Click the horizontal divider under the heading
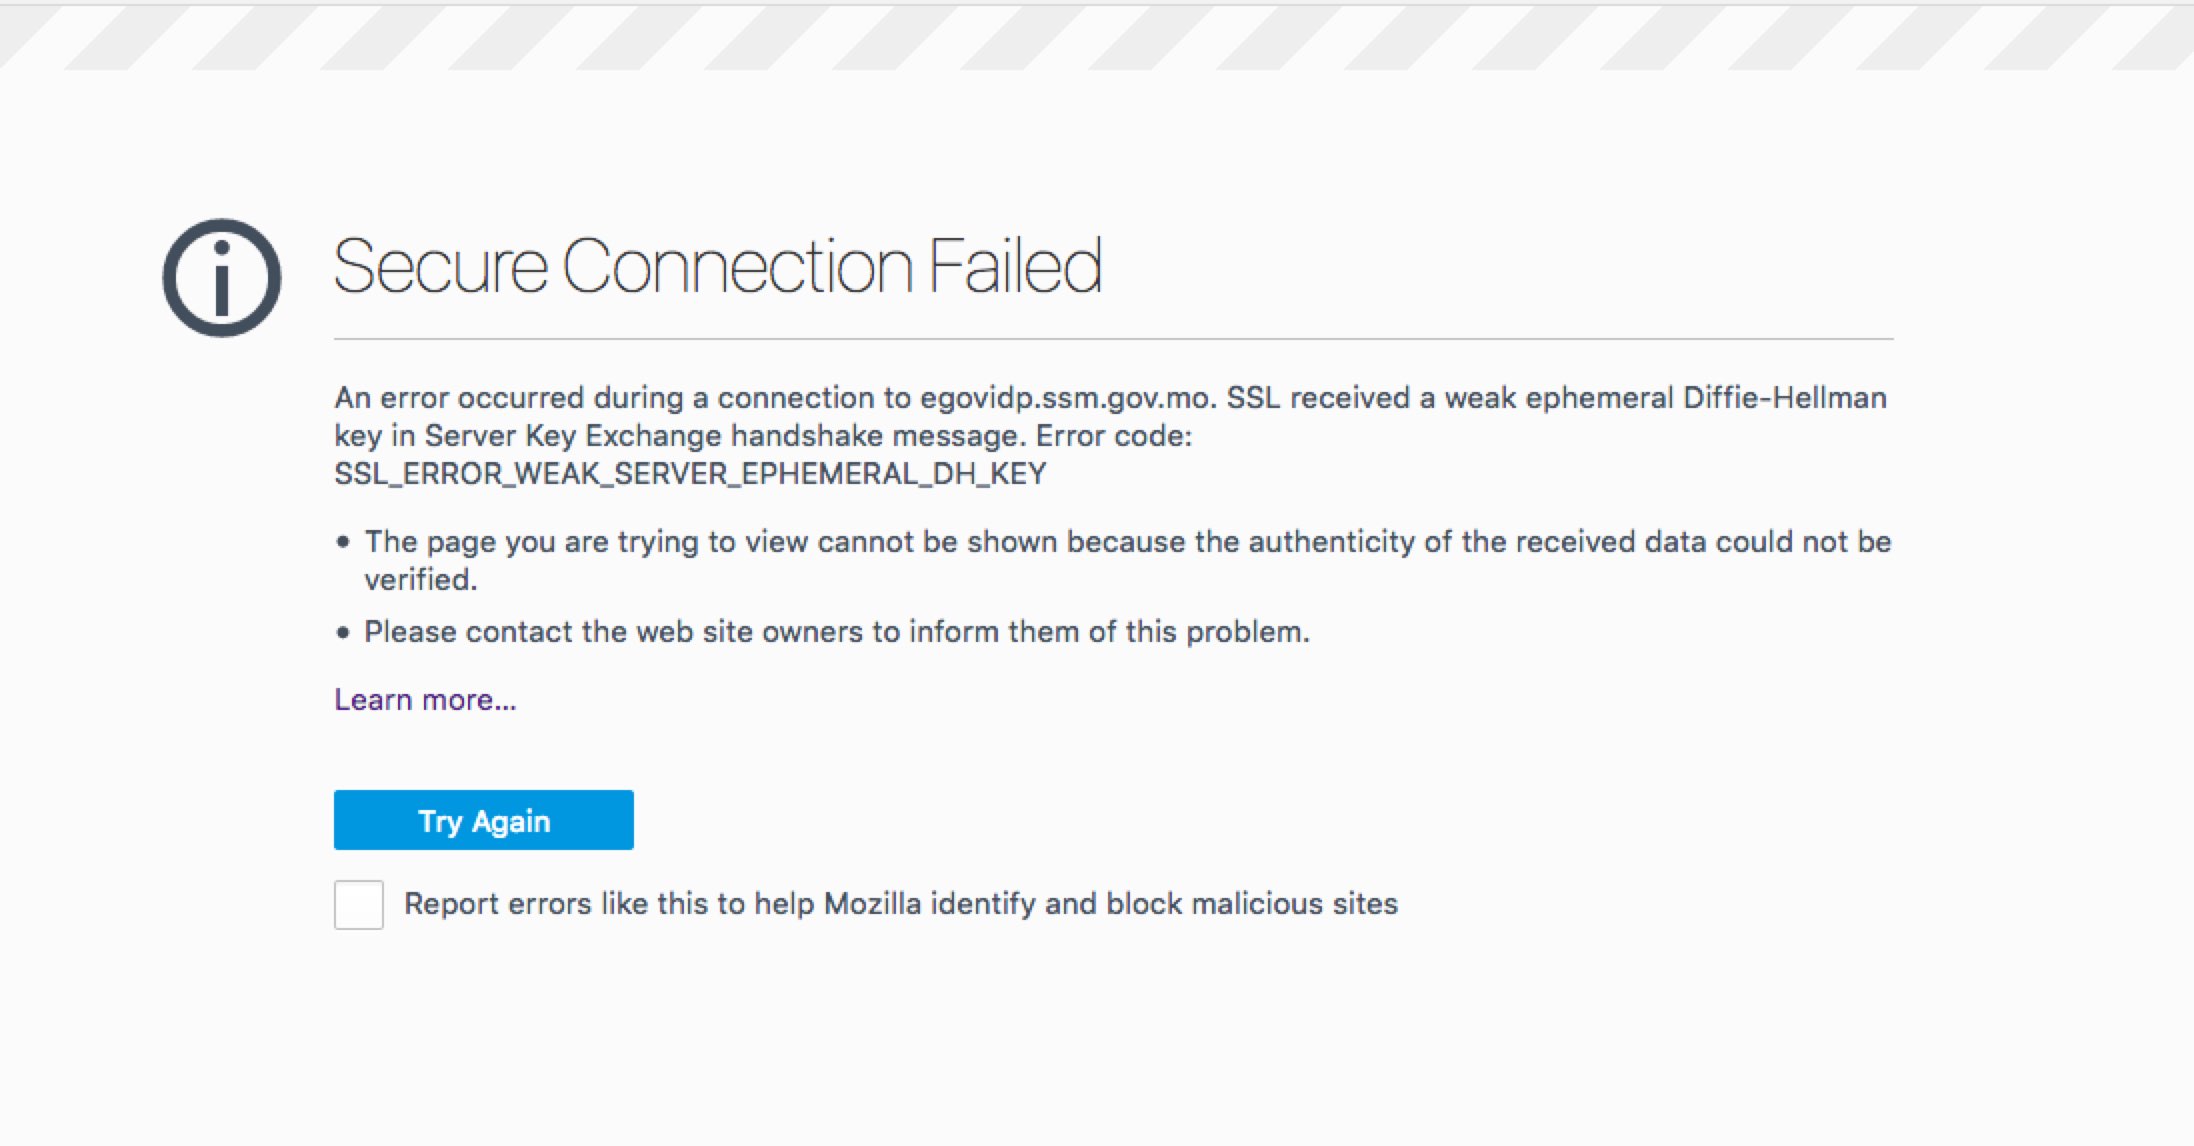 1113,339
